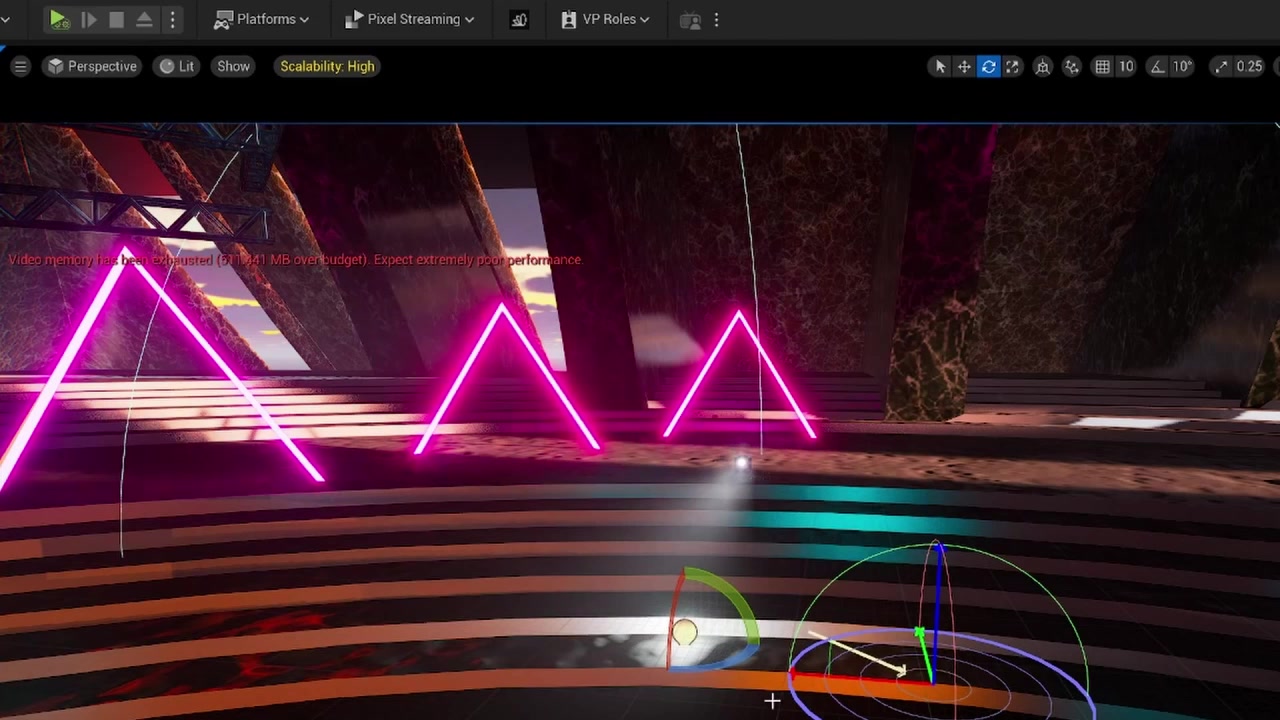The image size is (1280, 720).
Task: Toggle grid snapping on or off
Action: 1102,66
